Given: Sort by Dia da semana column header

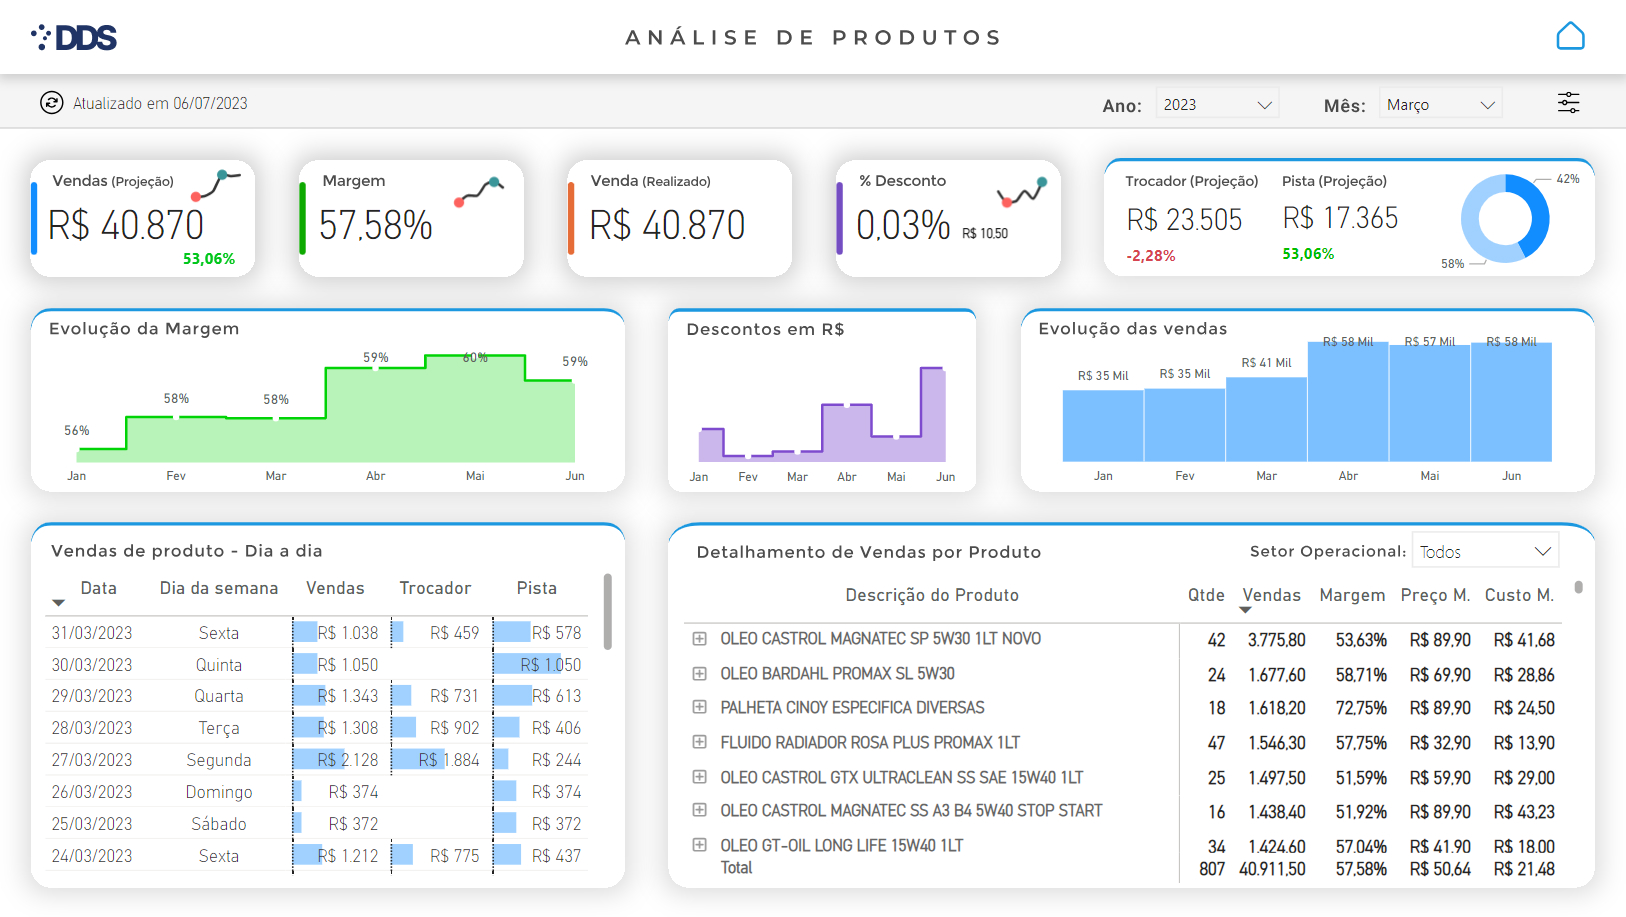Looking at the screenshot, I should click(219, 588).
